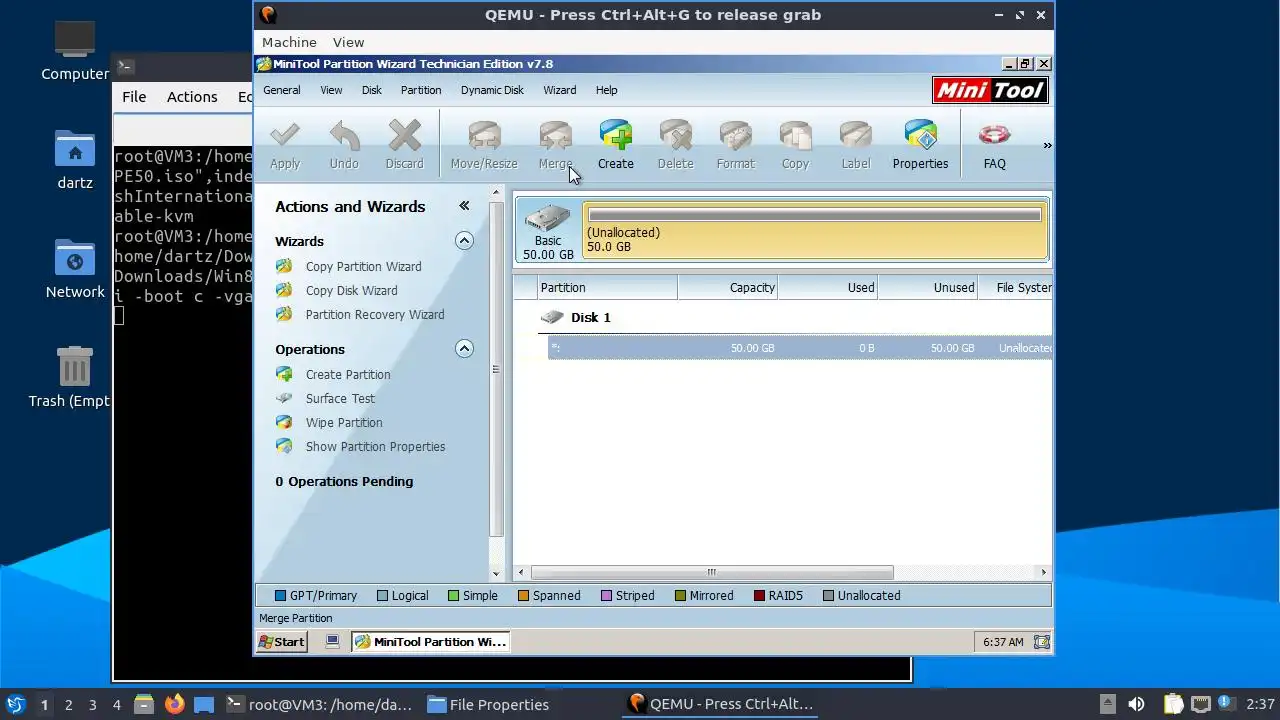Click the RAID5 legend color box
The width and height of the screenshot is (1280, 720).
tap(759, 596)
